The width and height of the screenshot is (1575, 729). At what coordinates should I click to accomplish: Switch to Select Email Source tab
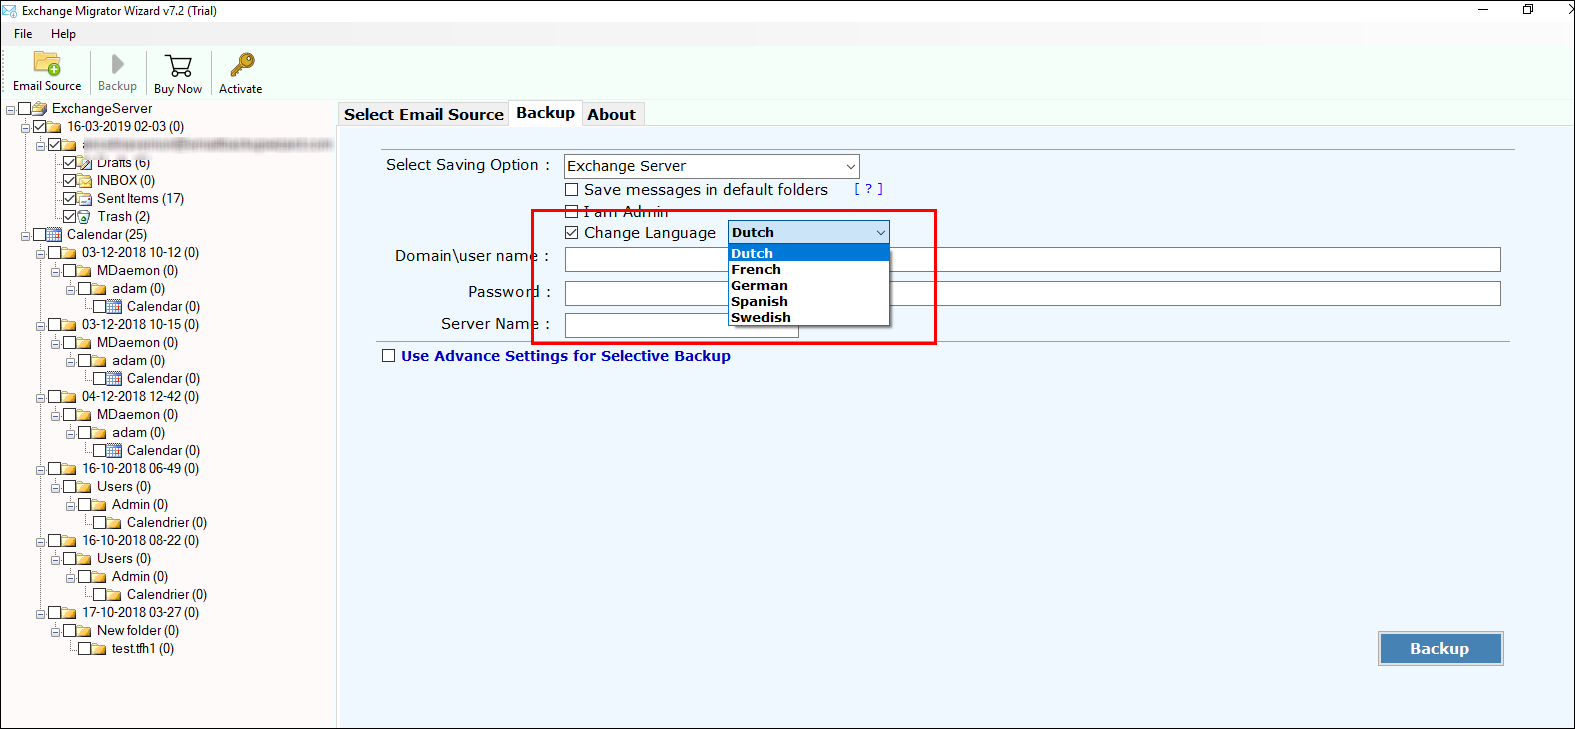(x=424, y=114)
